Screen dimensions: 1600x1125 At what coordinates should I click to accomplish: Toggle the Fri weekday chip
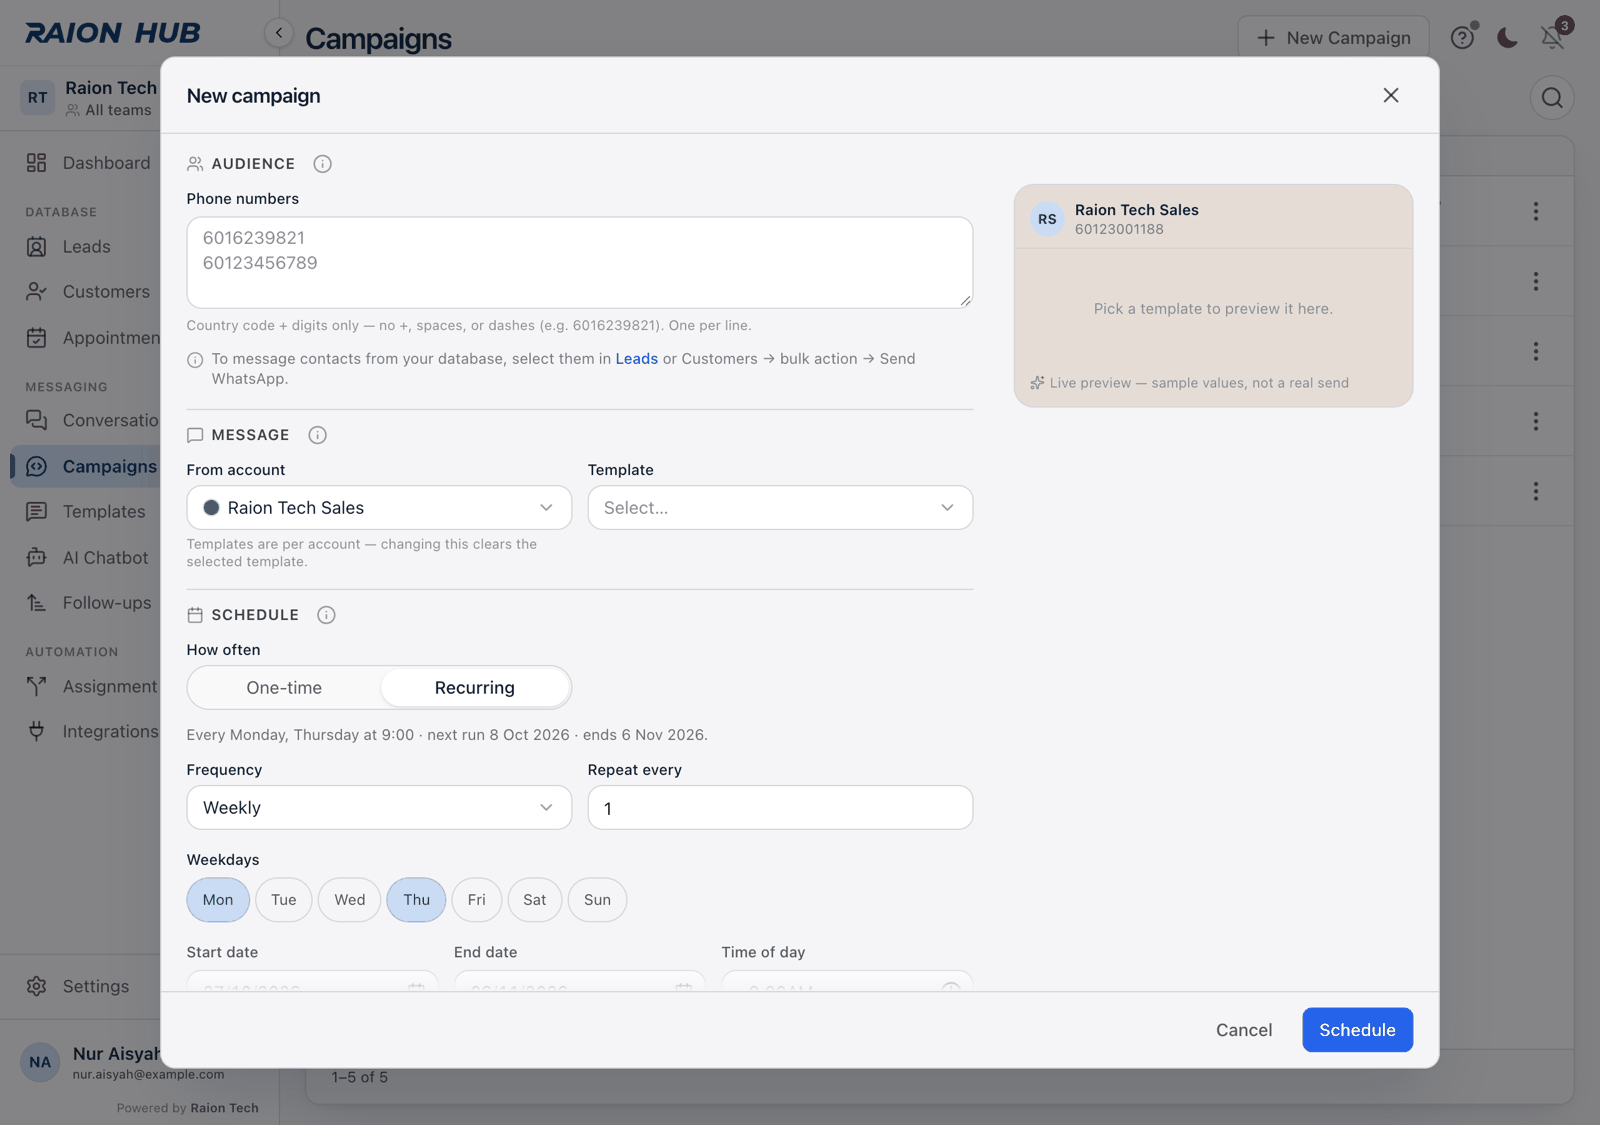click(477, 900)
